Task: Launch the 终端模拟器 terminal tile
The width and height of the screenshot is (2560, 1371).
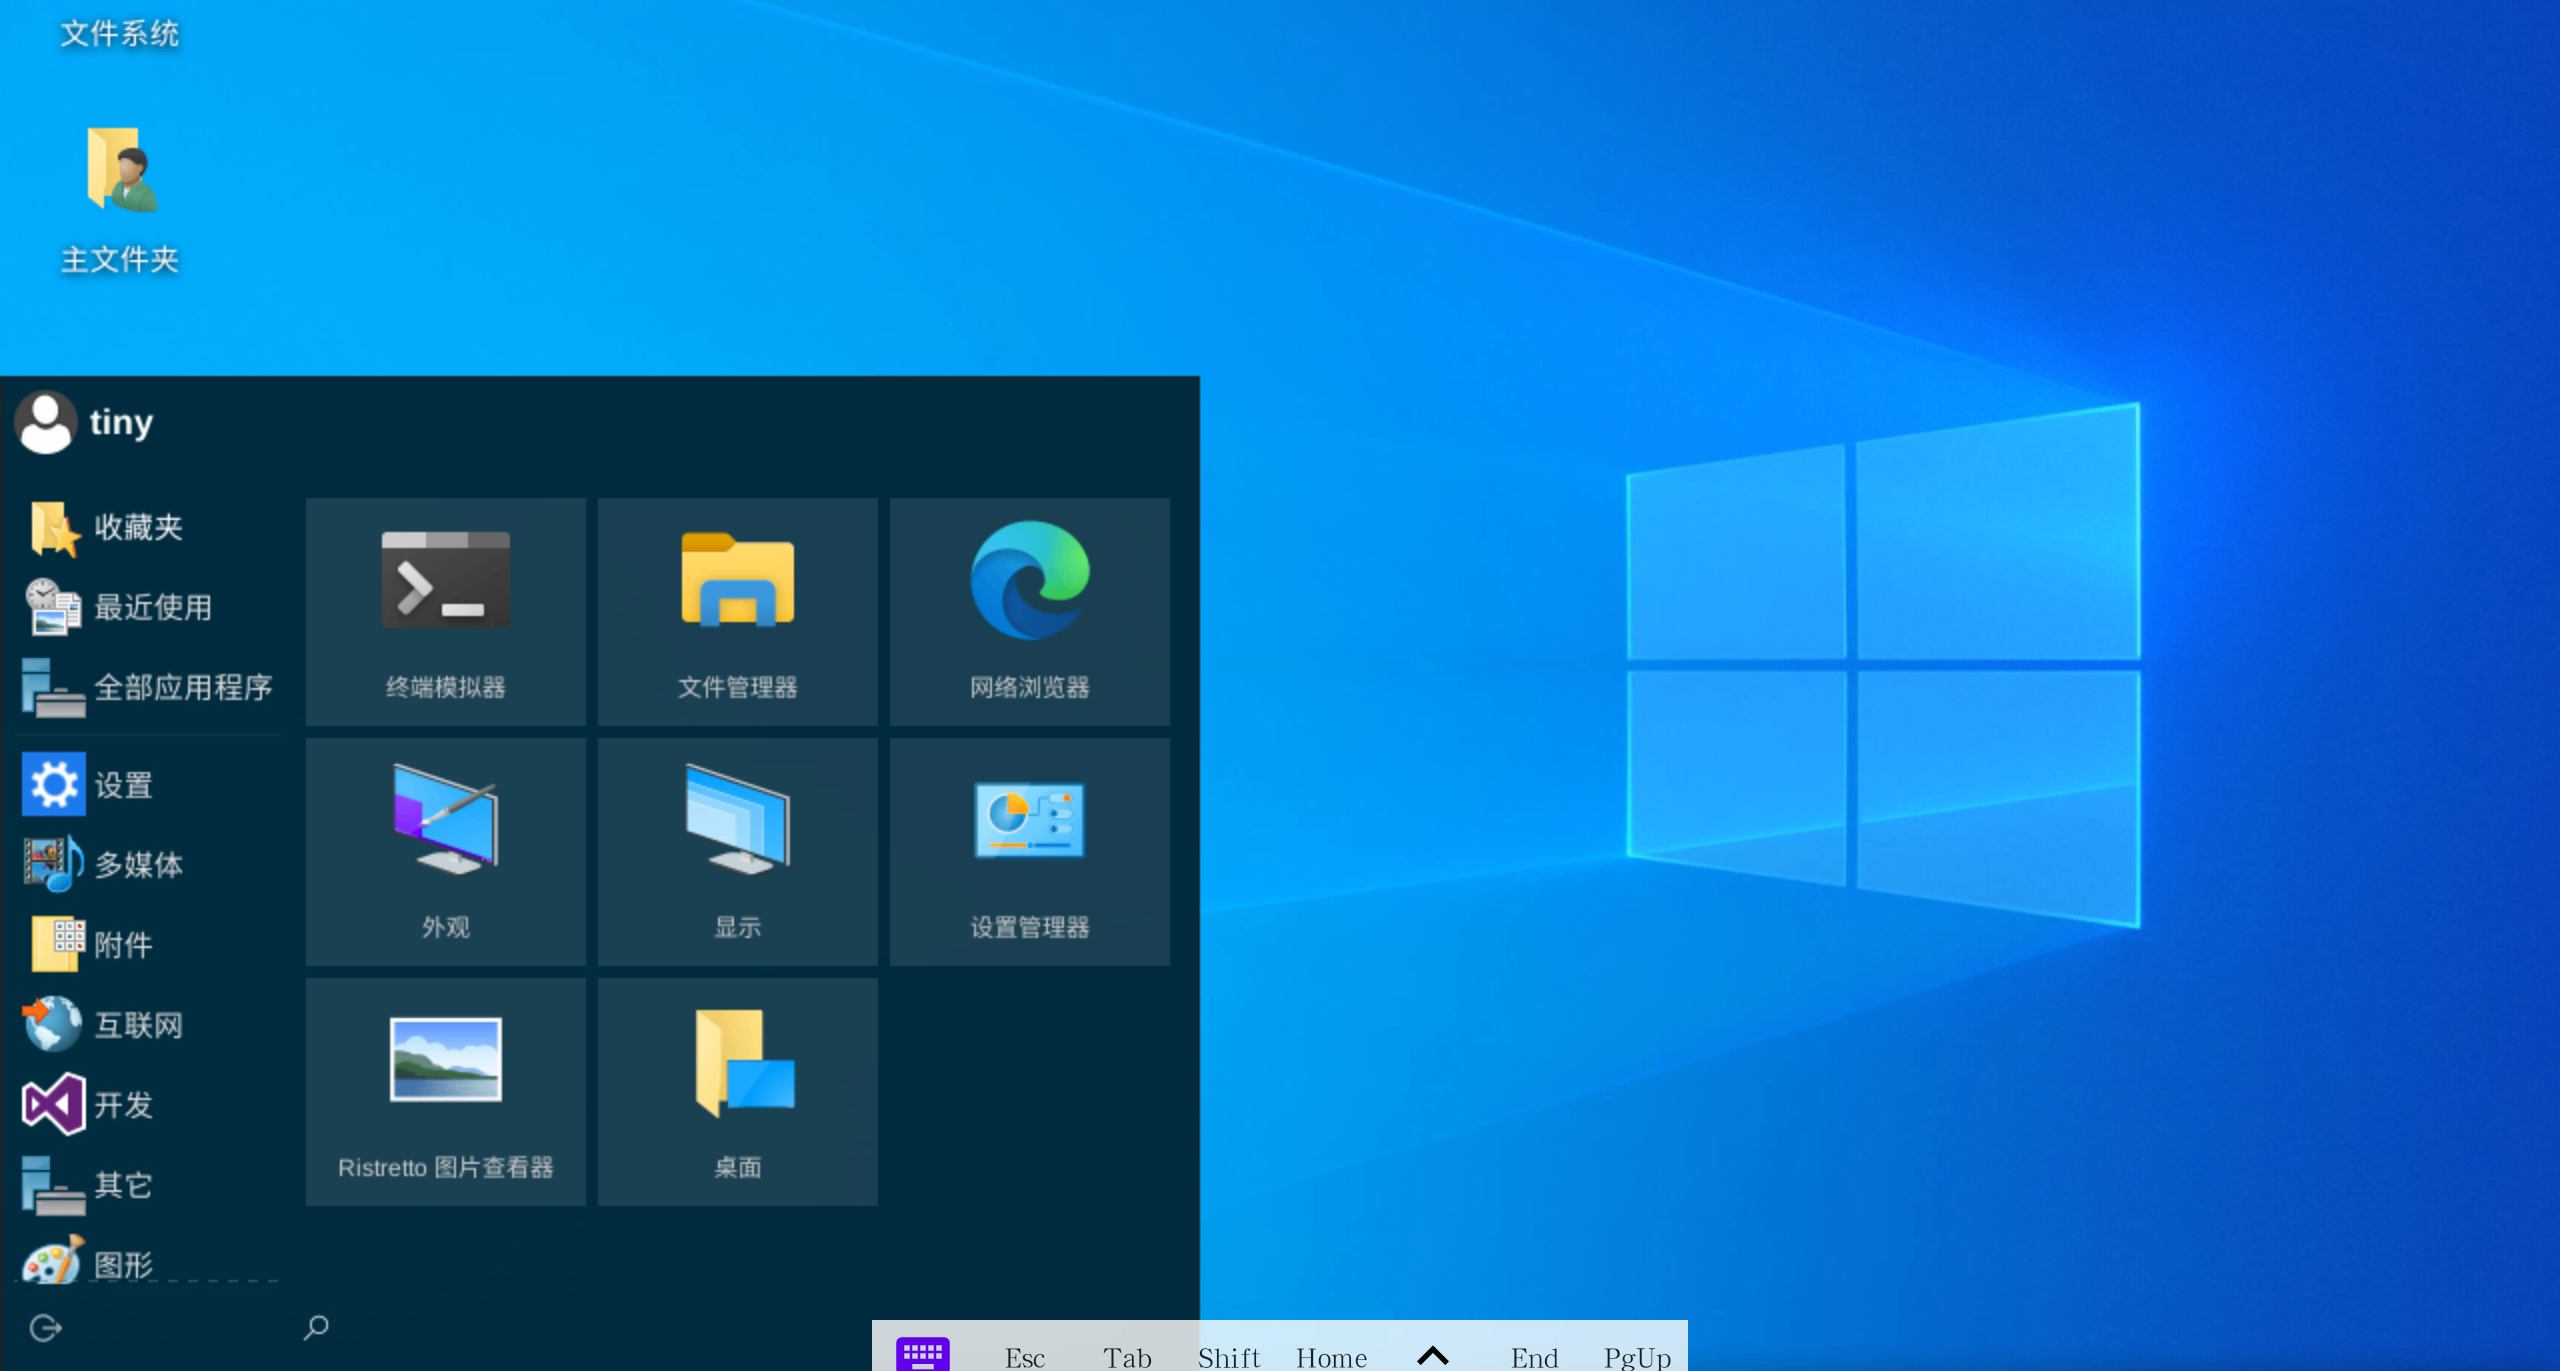Action: coord(445,611)
